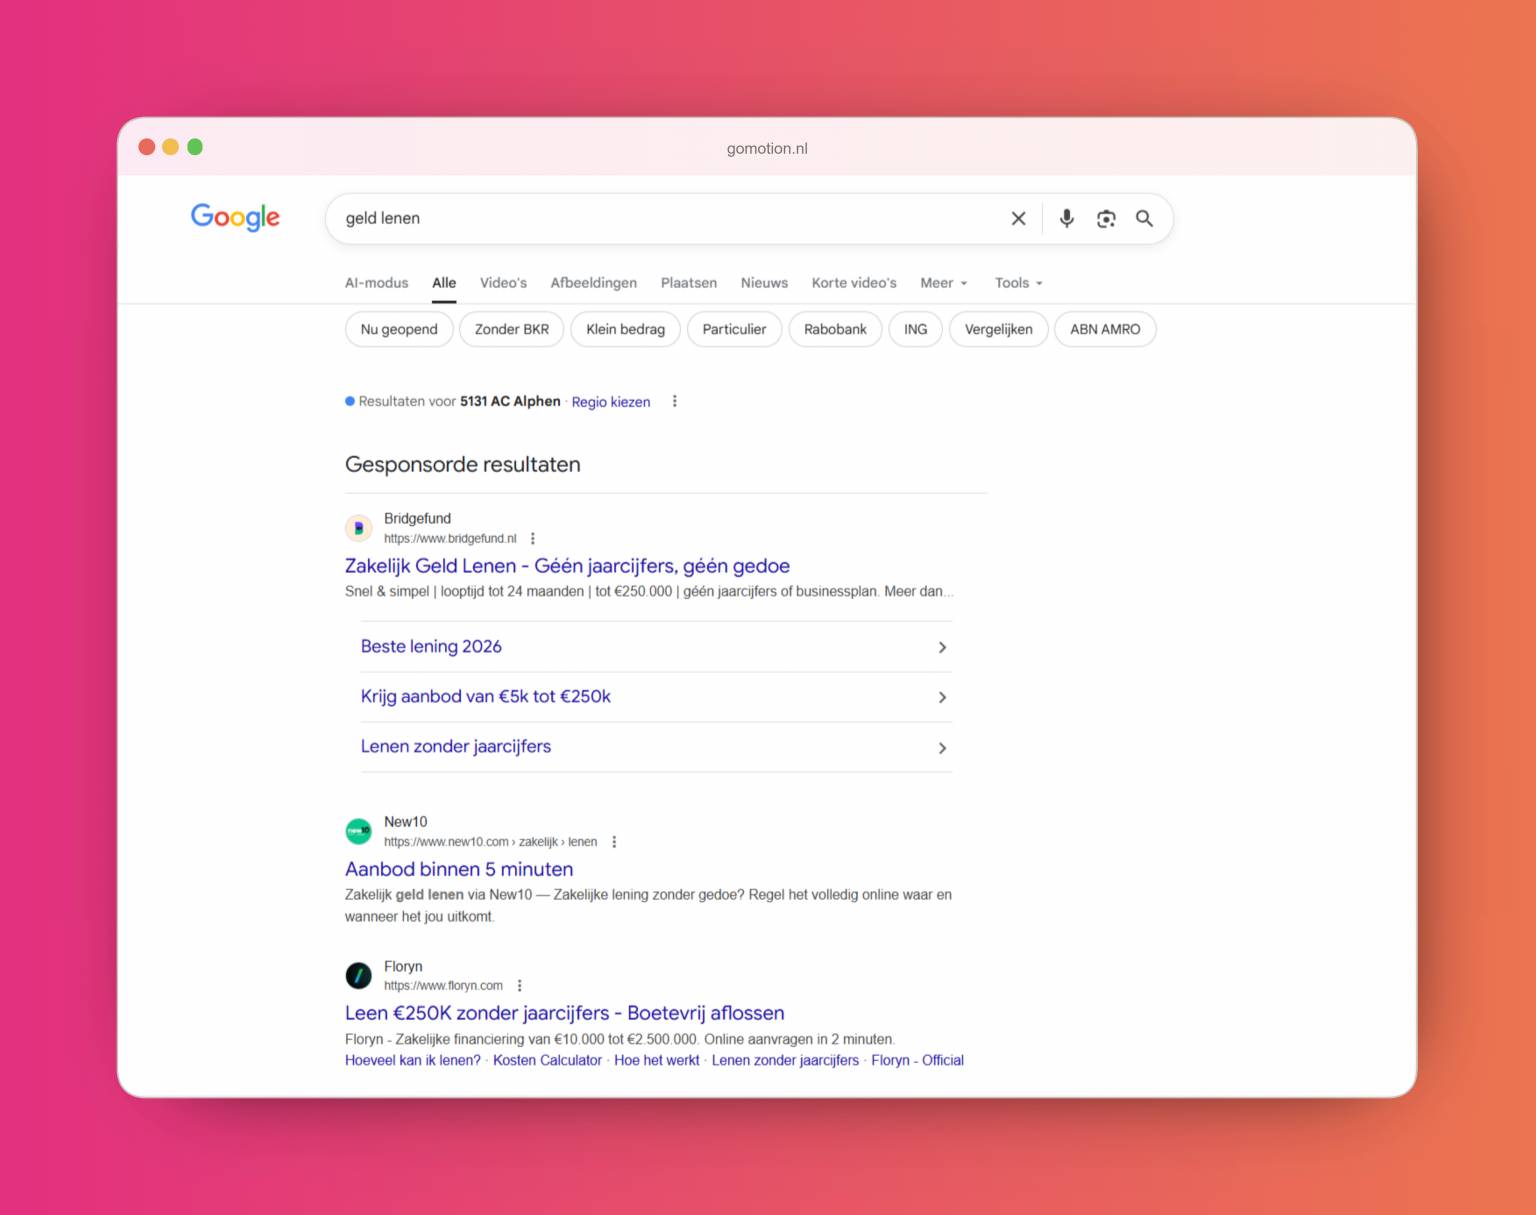The image size is (1536, 1215).
Task: Open the Floryn ad three-dot options
Action: click(519, 986)
